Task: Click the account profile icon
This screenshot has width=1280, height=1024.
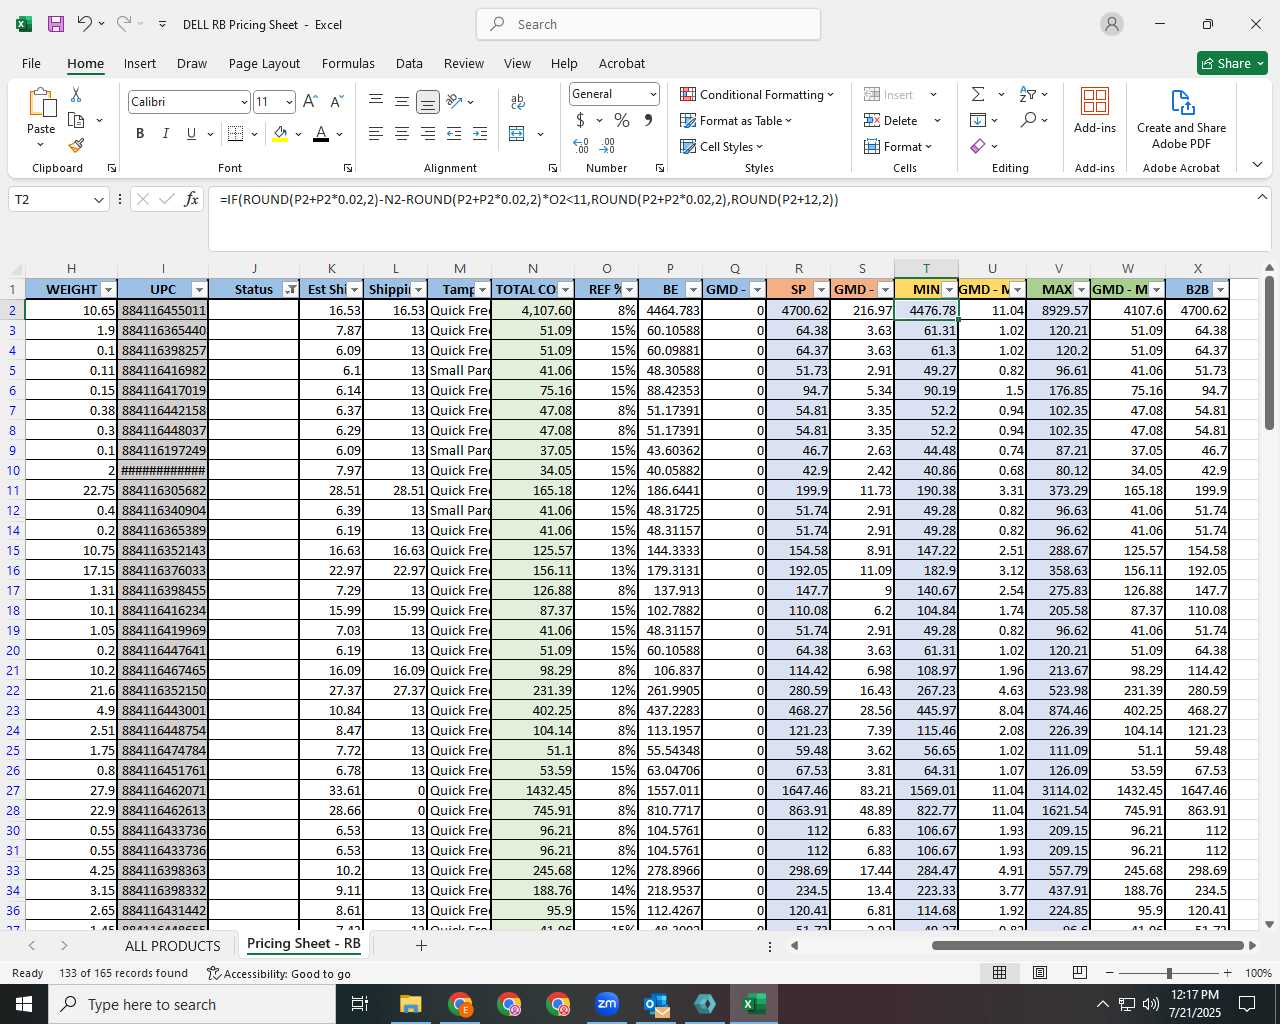Action: coord(1112,24)
